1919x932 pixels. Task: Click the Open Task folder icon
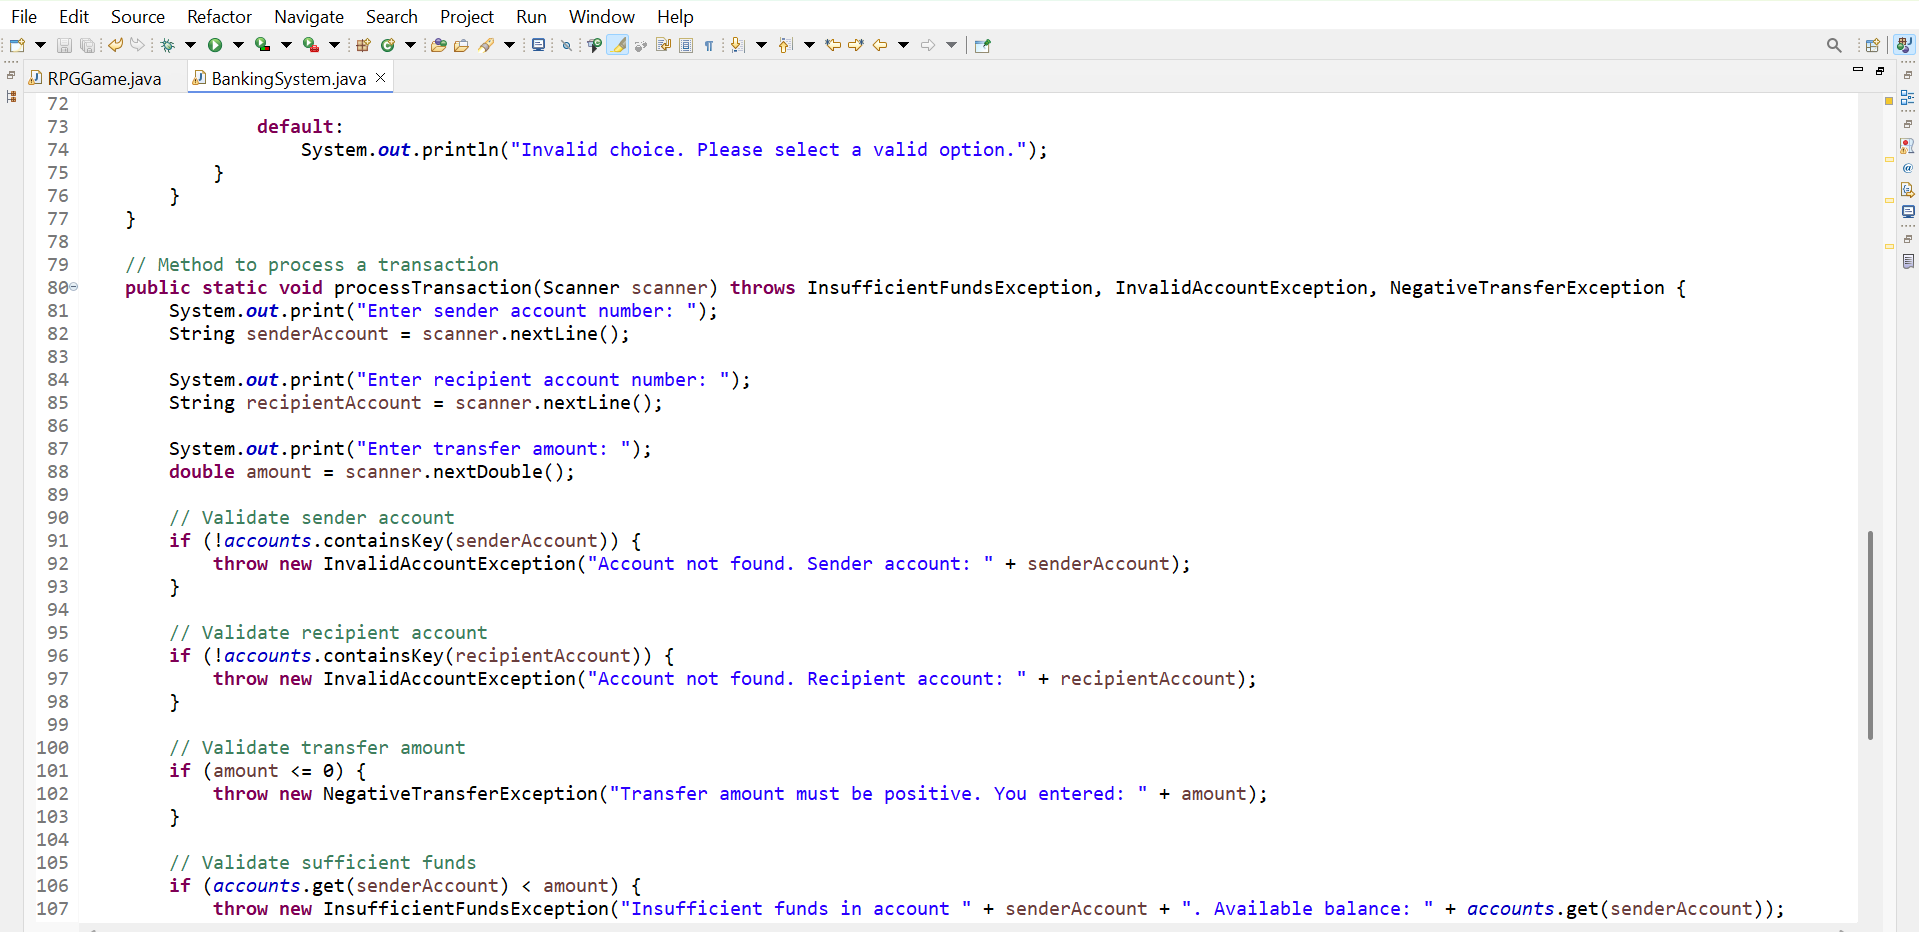pos(461,45)
